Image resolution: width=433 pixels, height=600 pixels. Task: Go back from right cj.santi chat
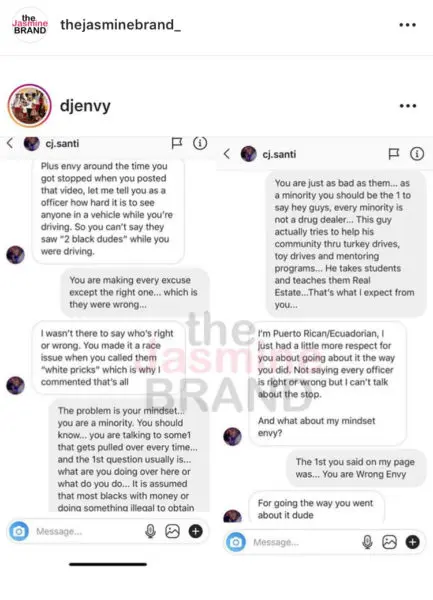(x=227, y=154)
